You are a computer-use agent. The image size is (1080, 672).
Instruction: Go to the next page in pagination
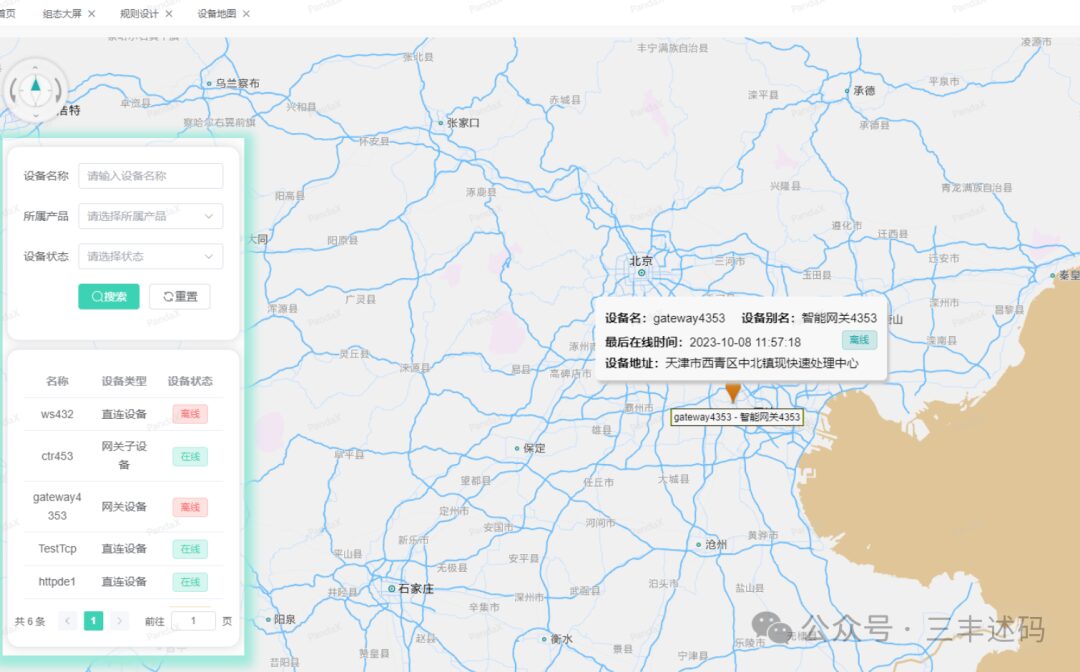119,621
